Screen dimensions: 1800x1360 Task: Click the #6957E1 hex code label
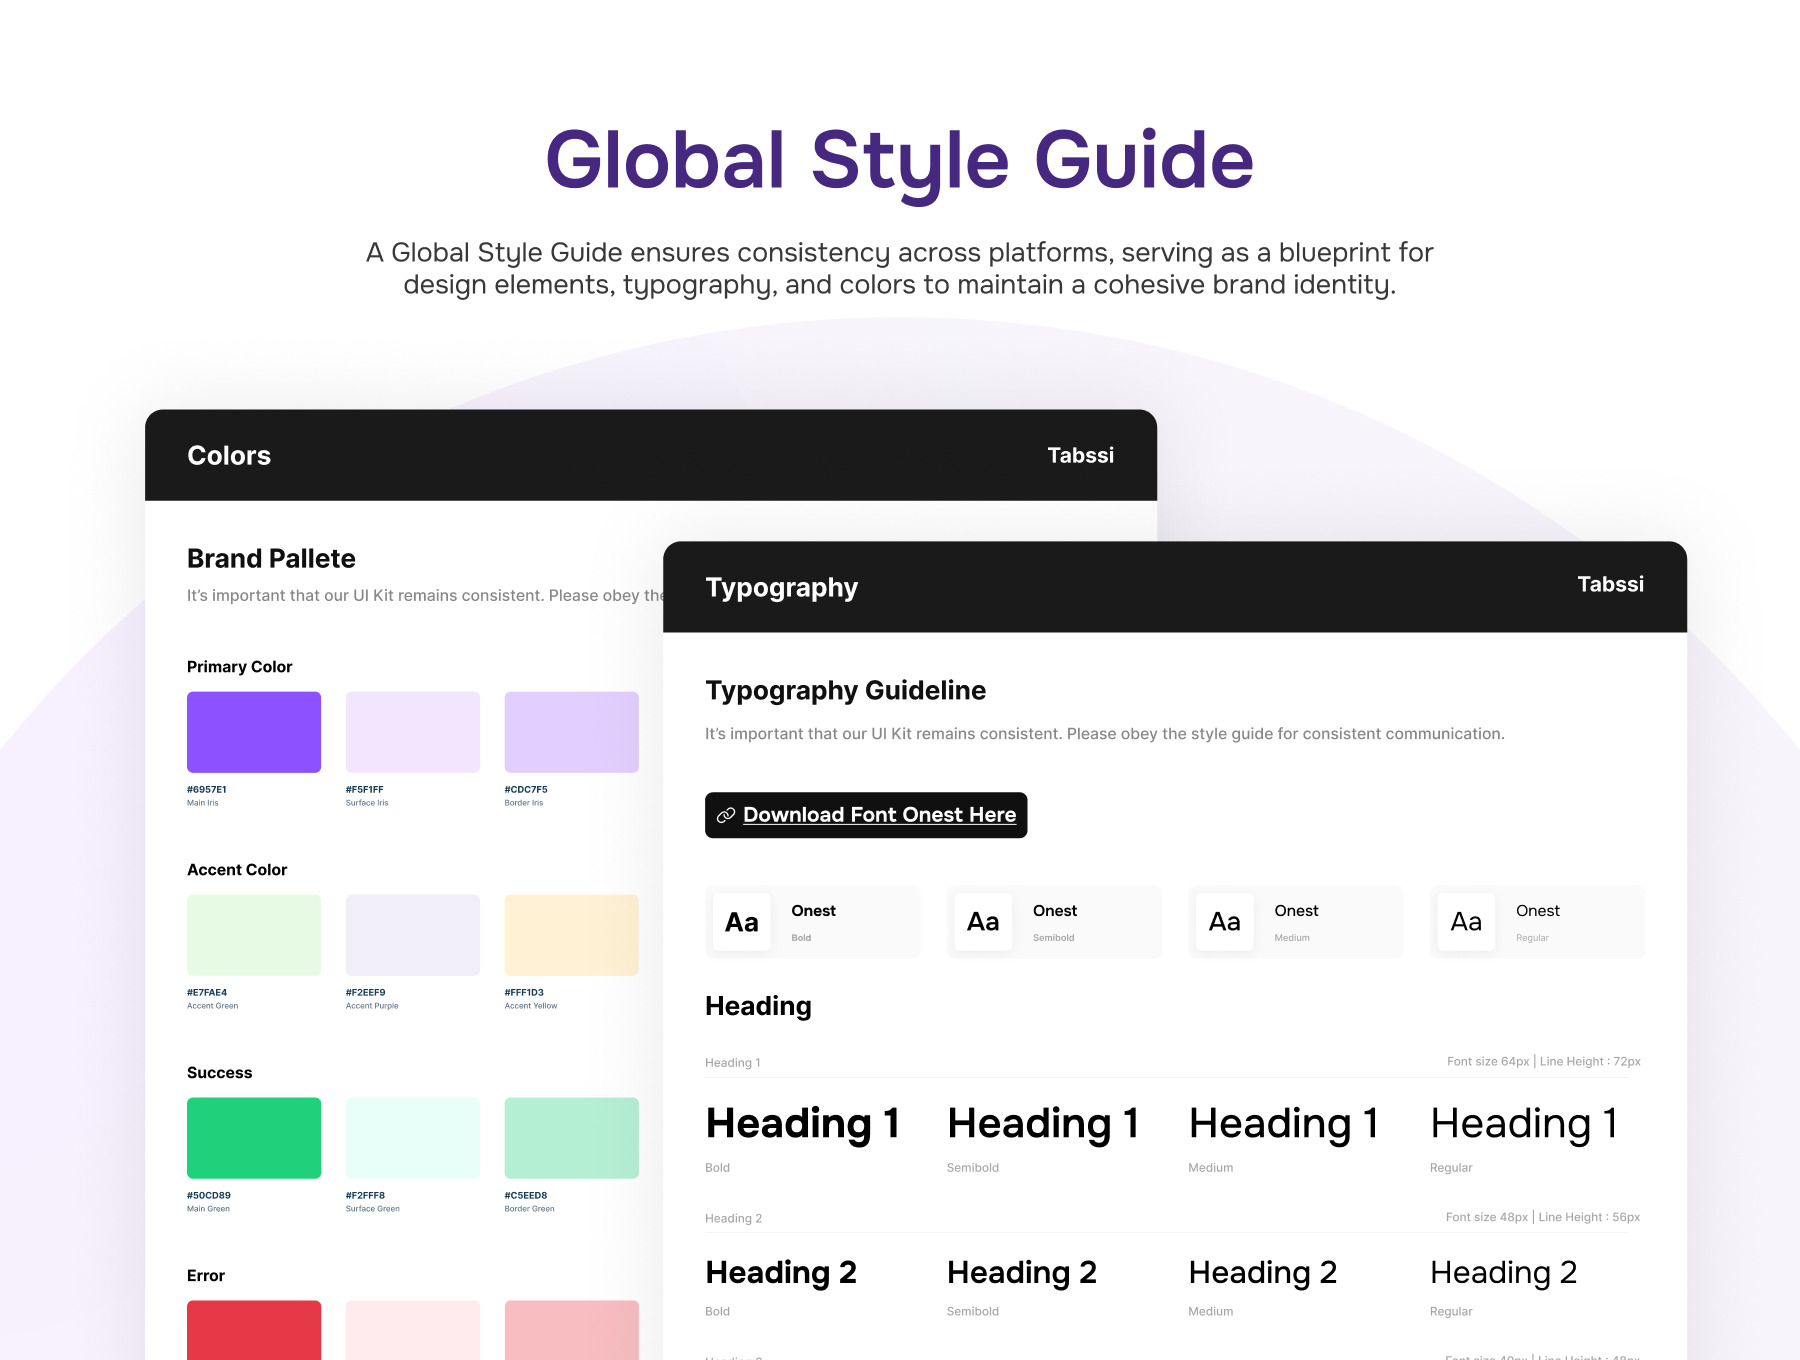(207, 789)
